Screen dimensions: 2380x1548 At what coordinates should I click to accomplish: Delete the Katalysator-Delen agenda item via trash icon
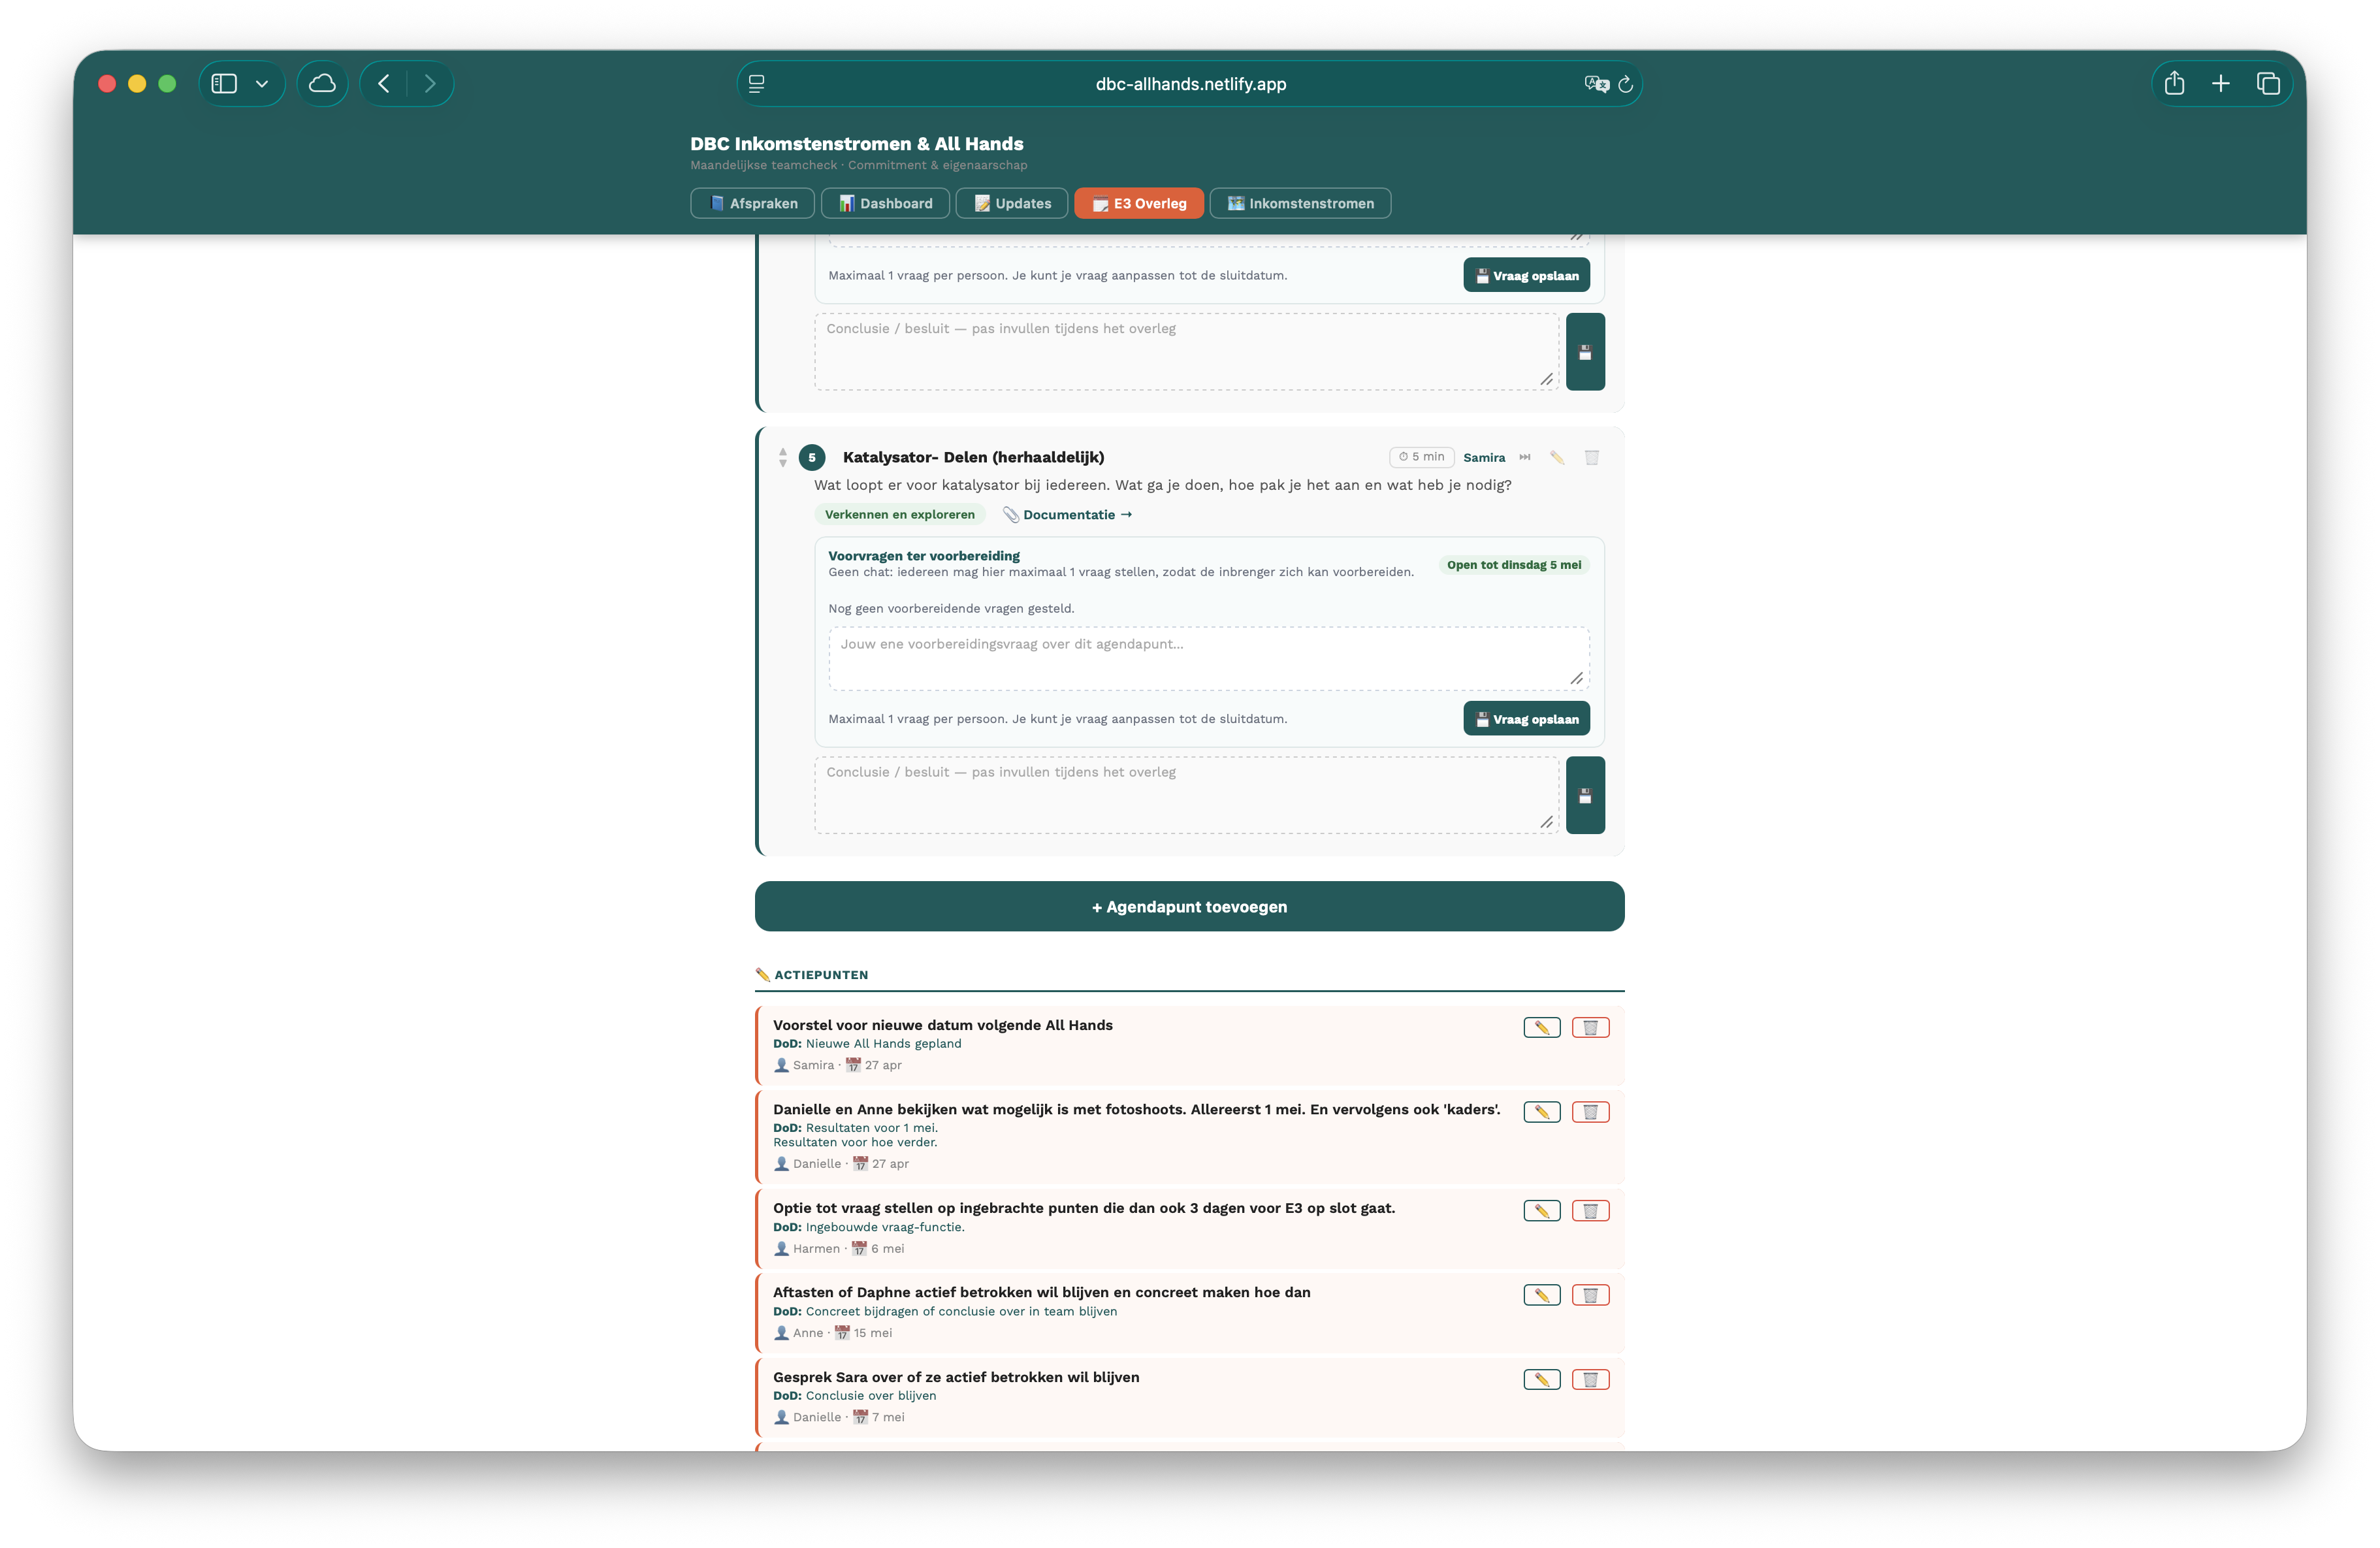click(1592, 457)
